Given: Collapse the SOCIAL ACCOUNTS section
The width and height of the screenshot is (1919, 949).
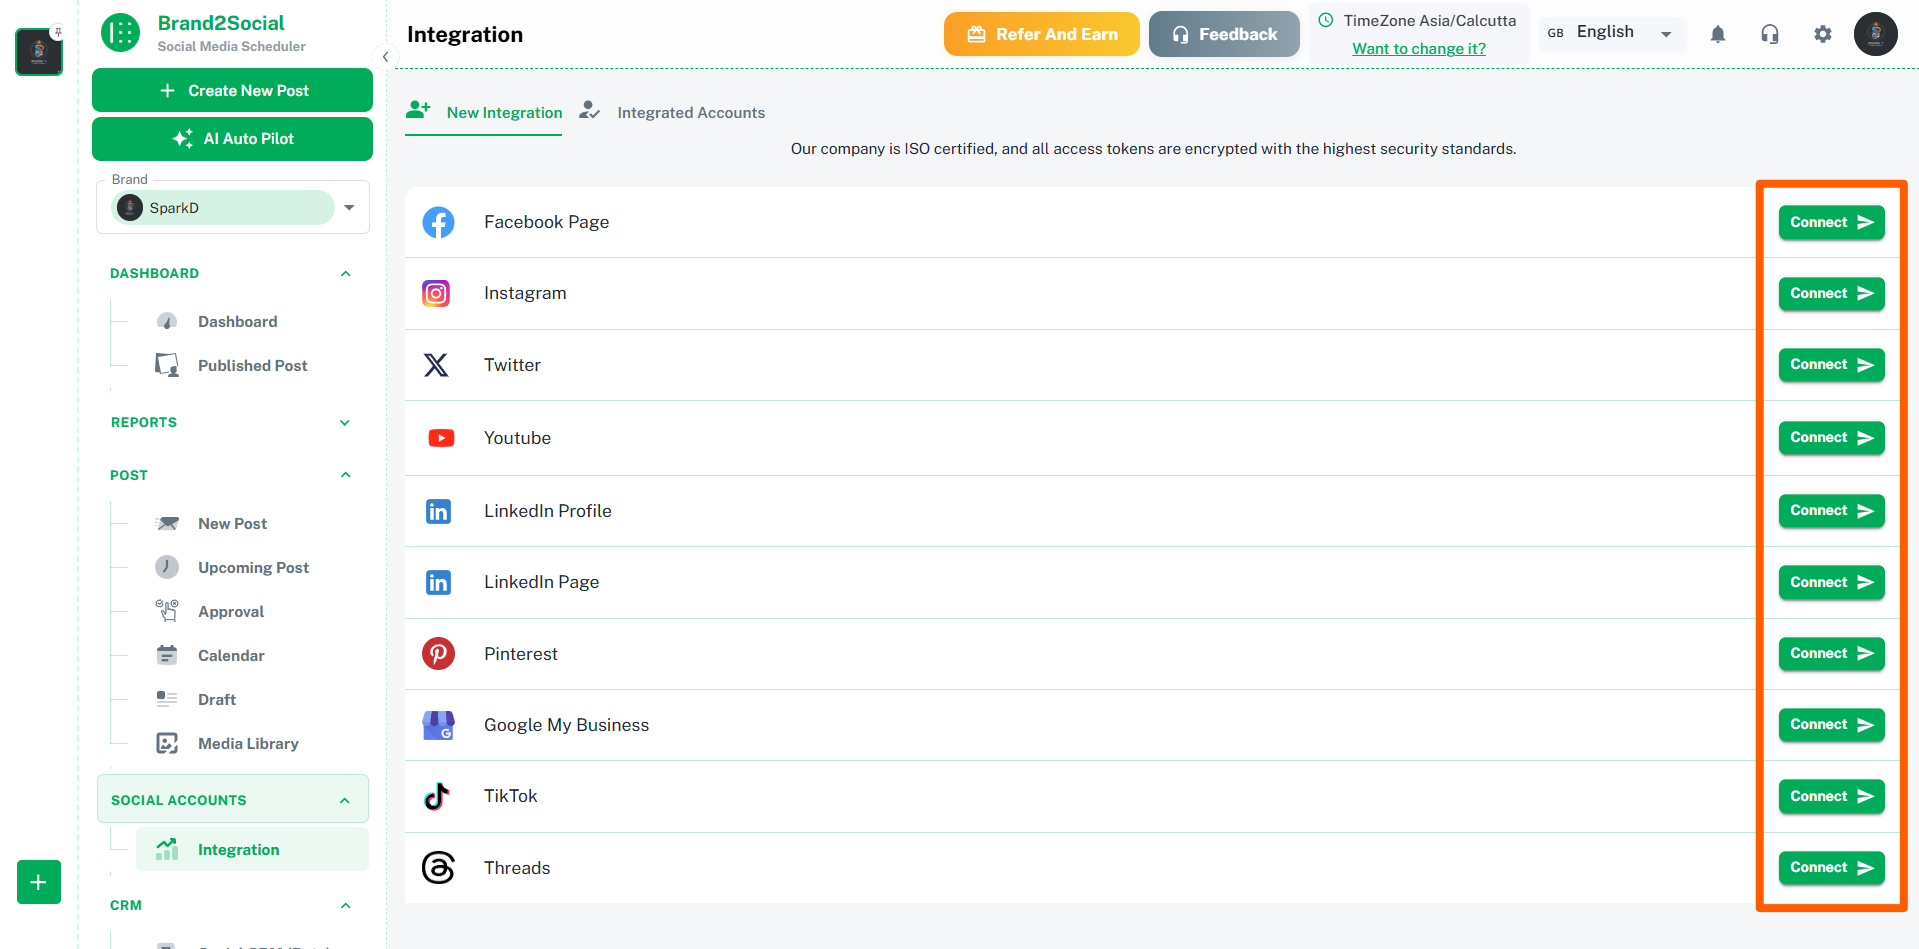Looking at the screenshot, I should 345,800.
